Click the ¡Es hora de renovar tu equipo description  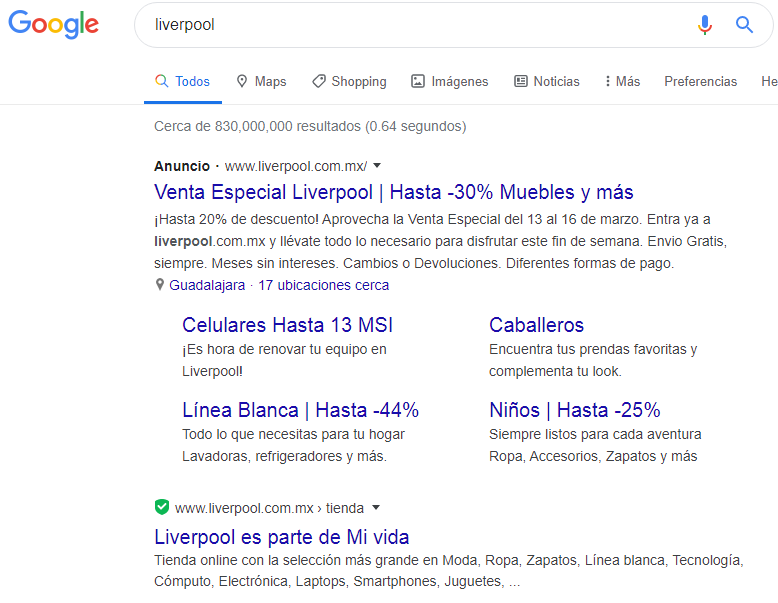tap(284, 360)
